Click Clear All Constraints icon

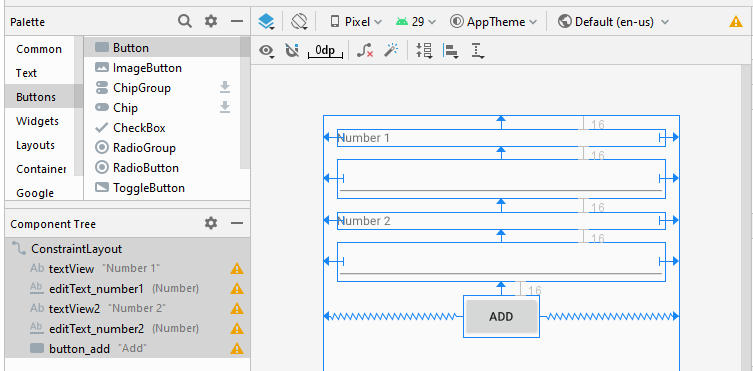coord(365,50)
